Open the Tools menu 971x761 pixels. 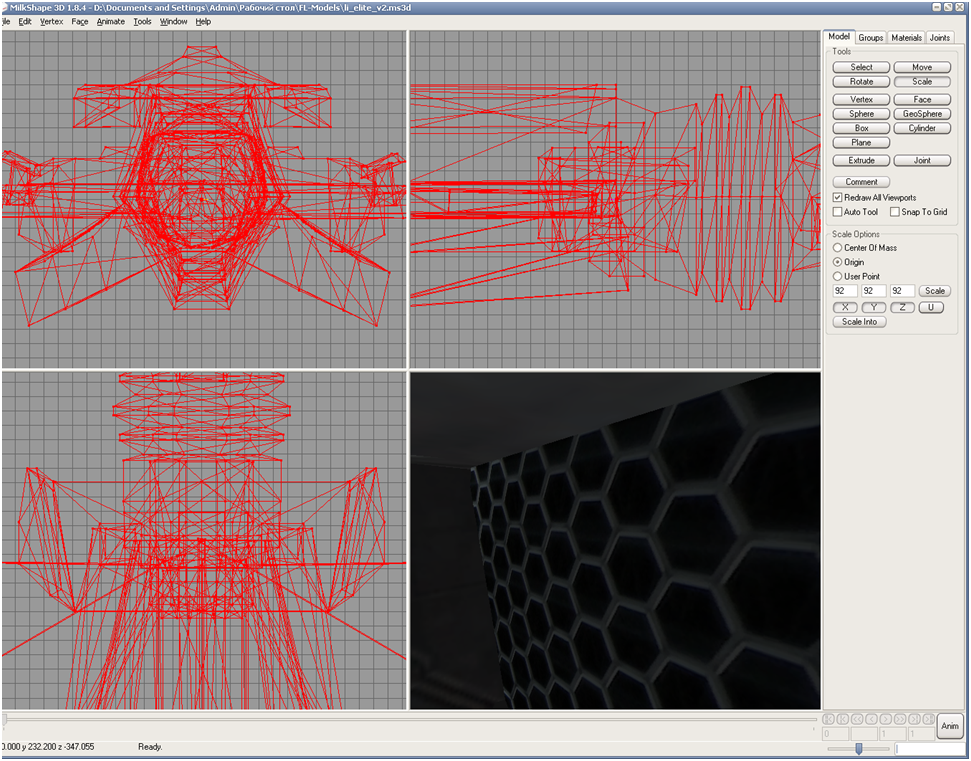[x=142, y=21]
